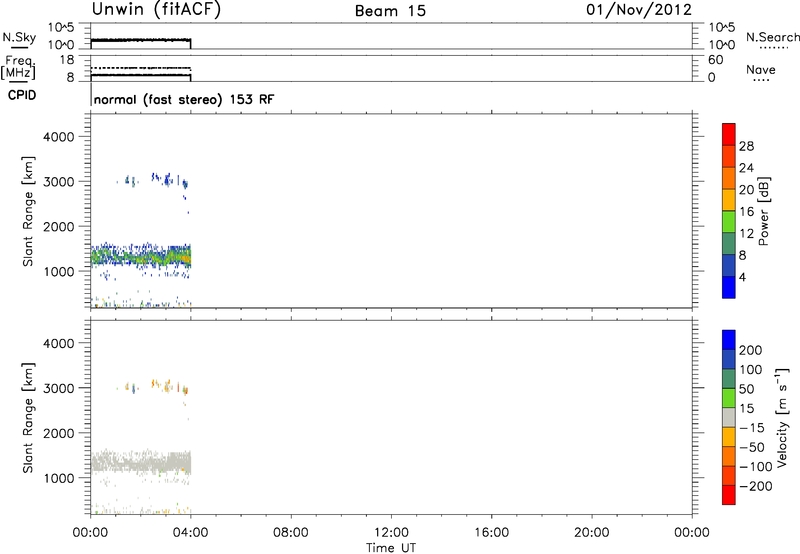Click the "16:00" time tick label

(x=491, y=533)
